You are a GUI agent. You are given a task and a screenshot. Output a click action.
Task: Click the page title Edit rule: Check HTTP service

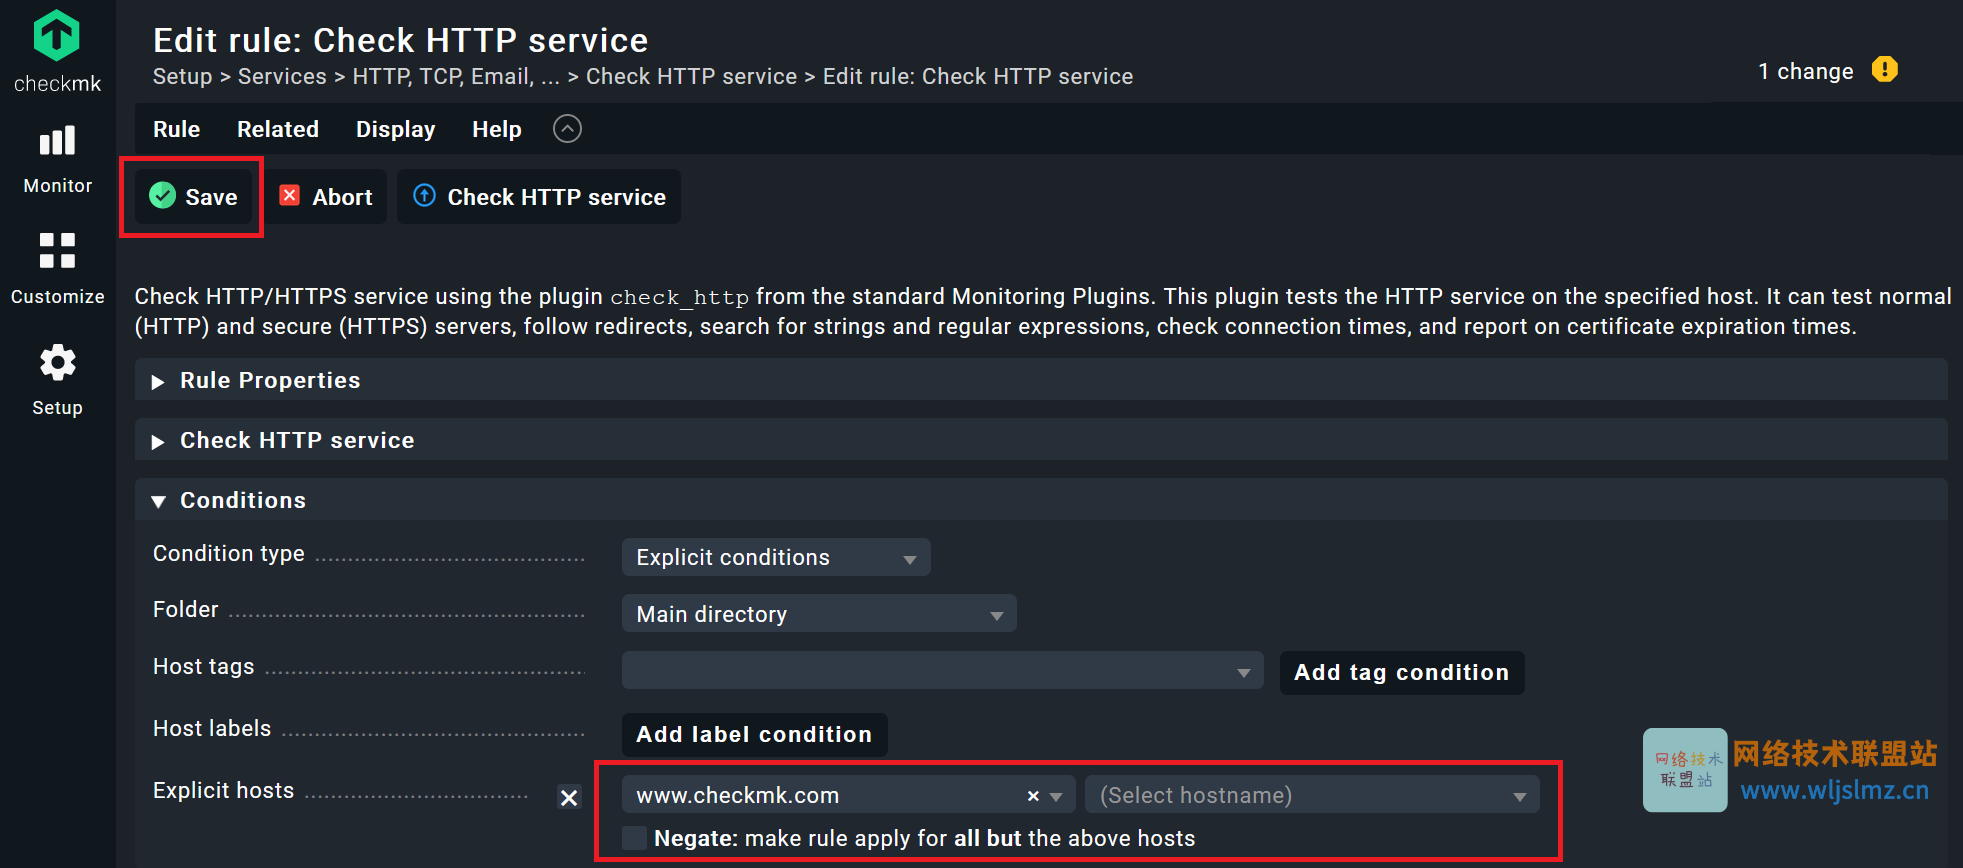point(400,40)
